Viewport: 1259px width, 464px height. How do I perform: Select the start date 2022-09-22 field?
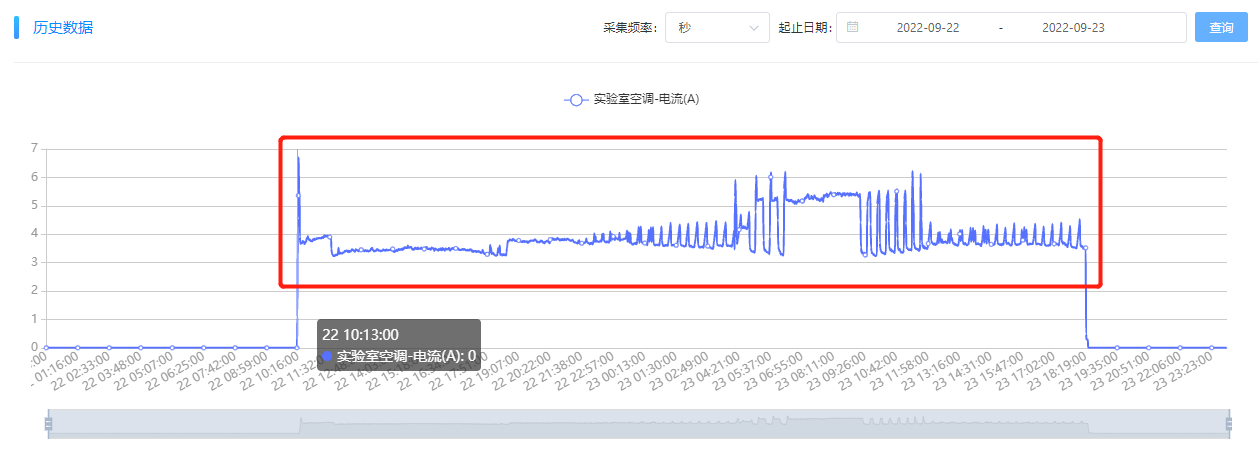tap(930, 28)
